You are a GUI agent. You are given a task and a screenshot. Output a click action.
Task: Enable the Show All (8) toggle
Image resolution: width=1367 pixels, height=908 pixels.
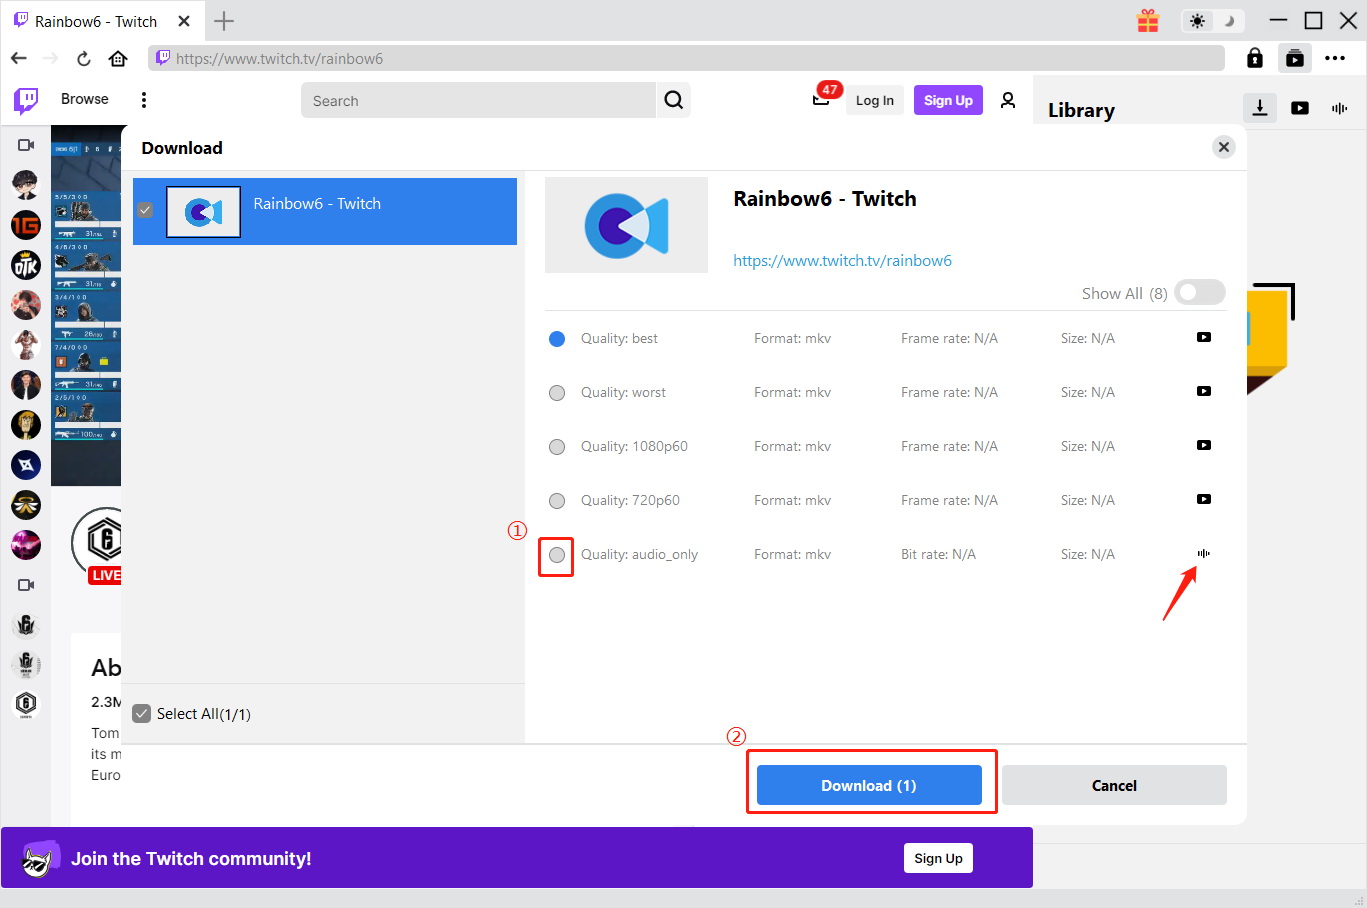click(1200, 292)
